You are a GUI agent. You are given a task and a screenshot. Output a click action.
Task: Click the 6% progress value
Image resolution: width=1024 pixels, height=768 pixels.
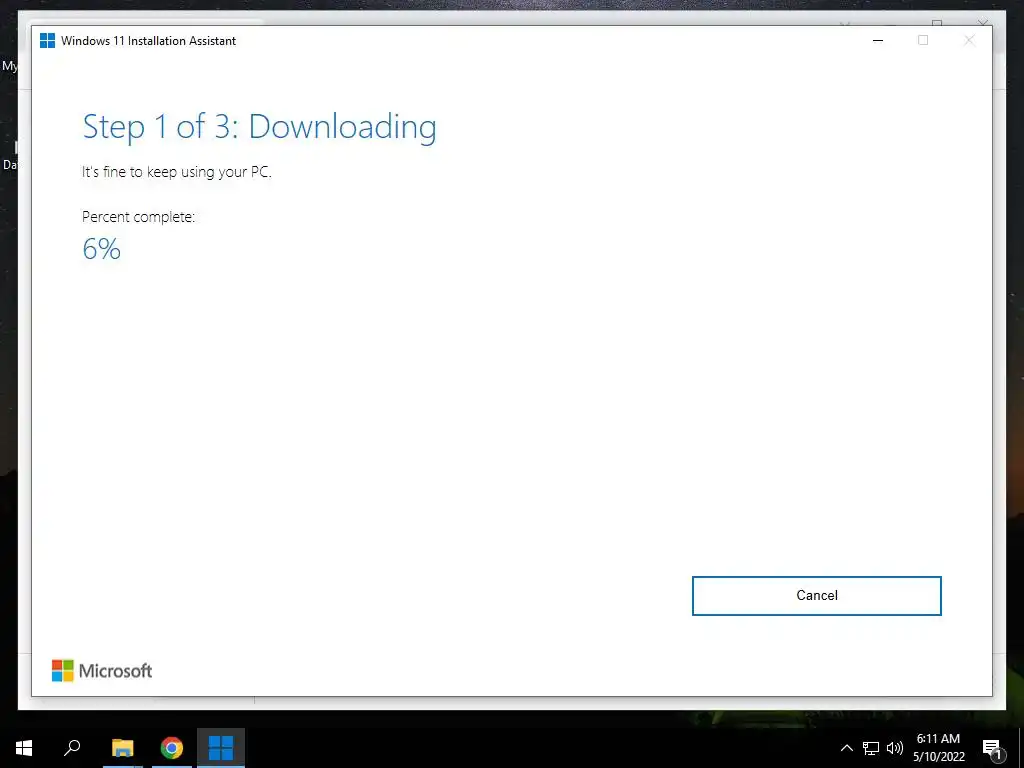click(x=101, y=249)
